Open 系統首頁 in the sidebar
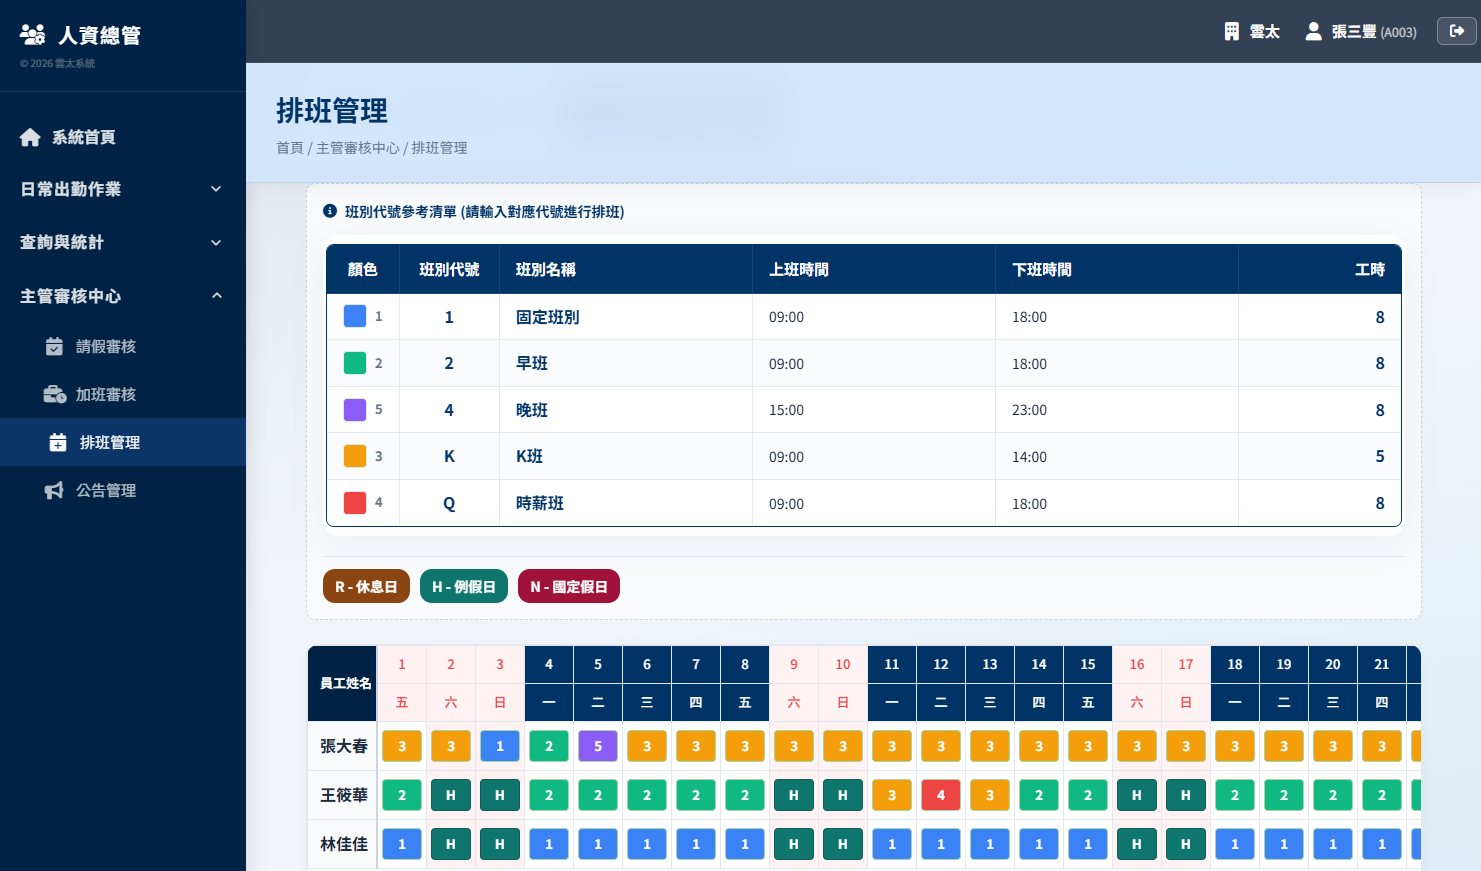This screenshot has width=1481, height=871. [123, 137]
